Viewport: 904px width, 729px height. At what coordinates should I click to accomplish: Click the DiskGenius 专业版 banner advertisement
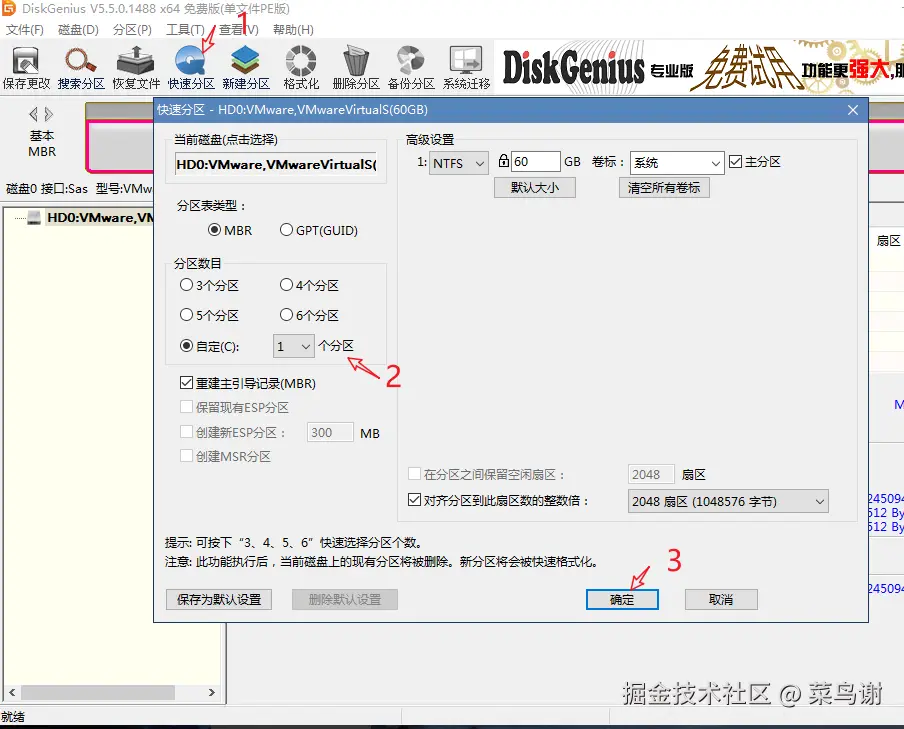point(699,67)
